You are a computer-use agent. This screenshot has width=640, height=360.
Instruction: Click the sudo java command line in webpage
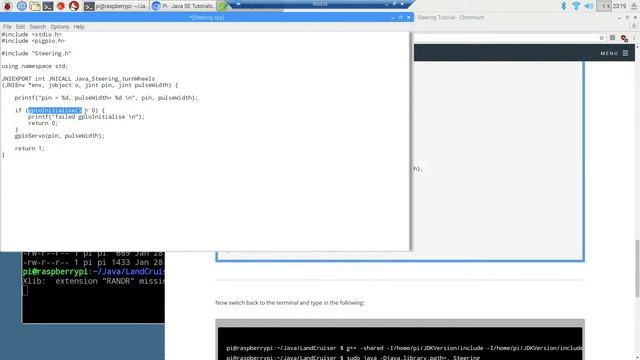(x=353, y=358)
